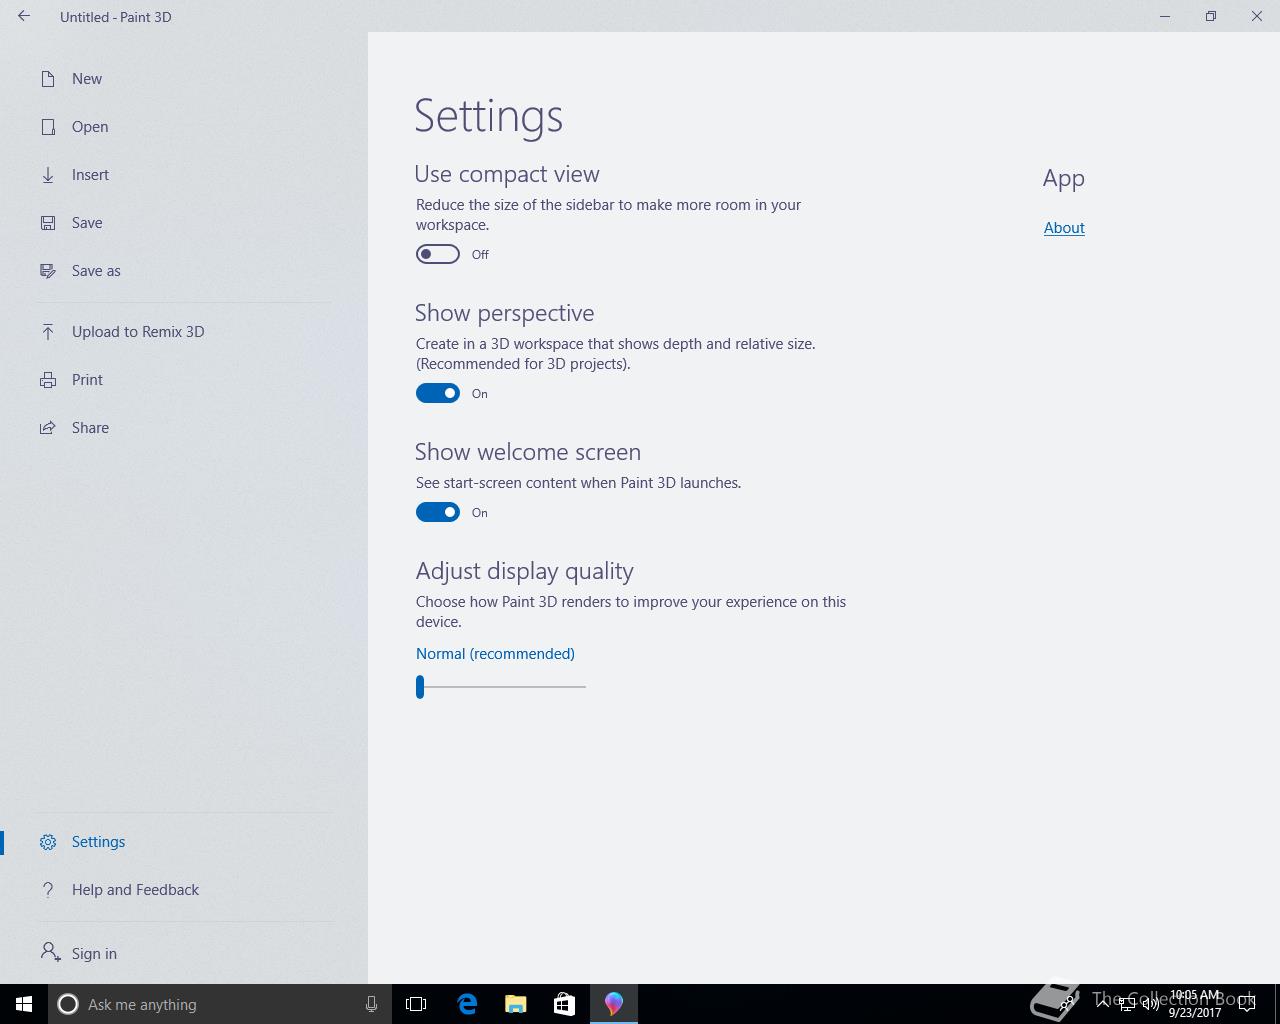1280x1024 pixels.
Task: Open the Action Center notifications
Action: tap(1247, 1004)
